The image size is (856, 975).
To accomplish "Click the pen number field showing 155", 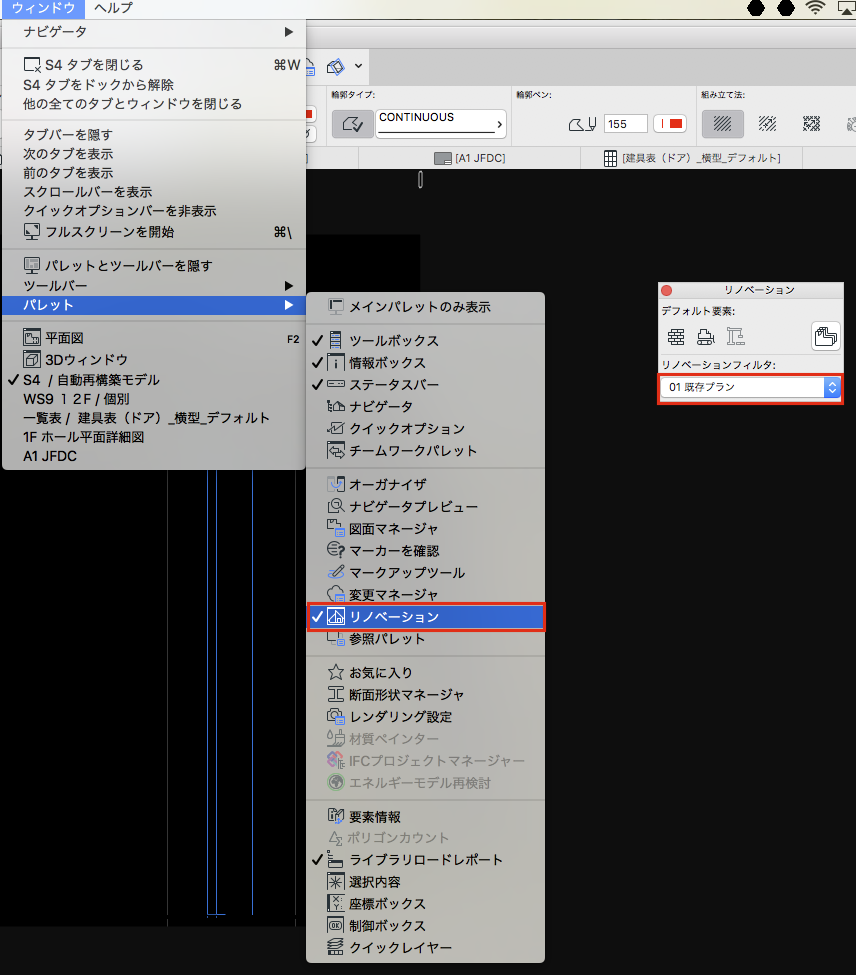I will (x=624, y=124).
